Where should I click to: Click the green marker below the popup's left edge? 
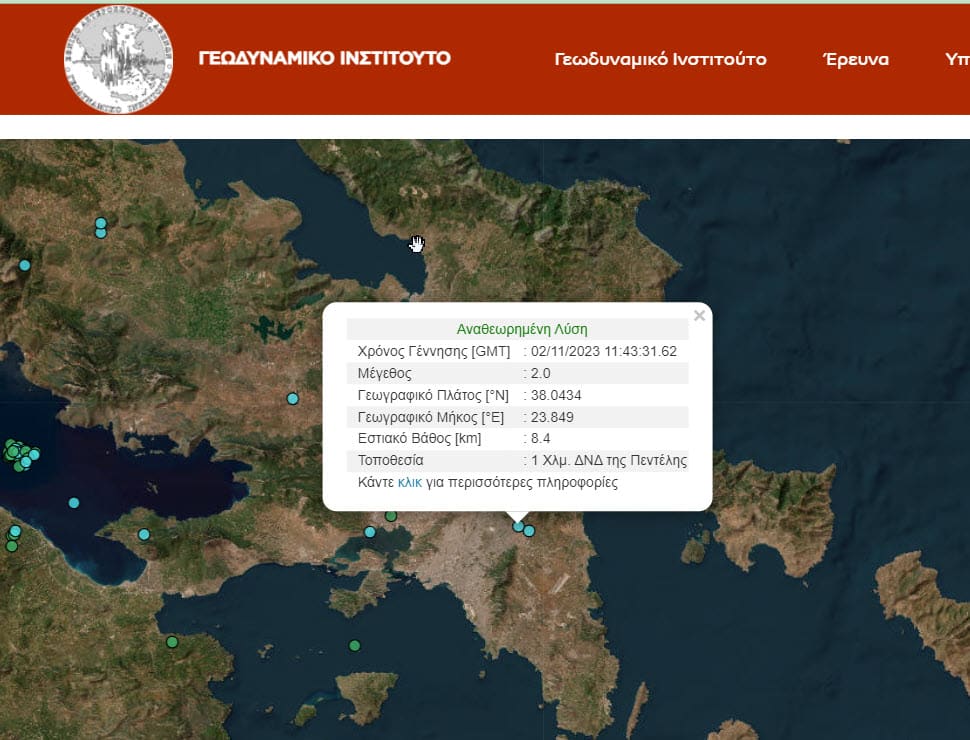pyautogui.click(x=391, y=516)
